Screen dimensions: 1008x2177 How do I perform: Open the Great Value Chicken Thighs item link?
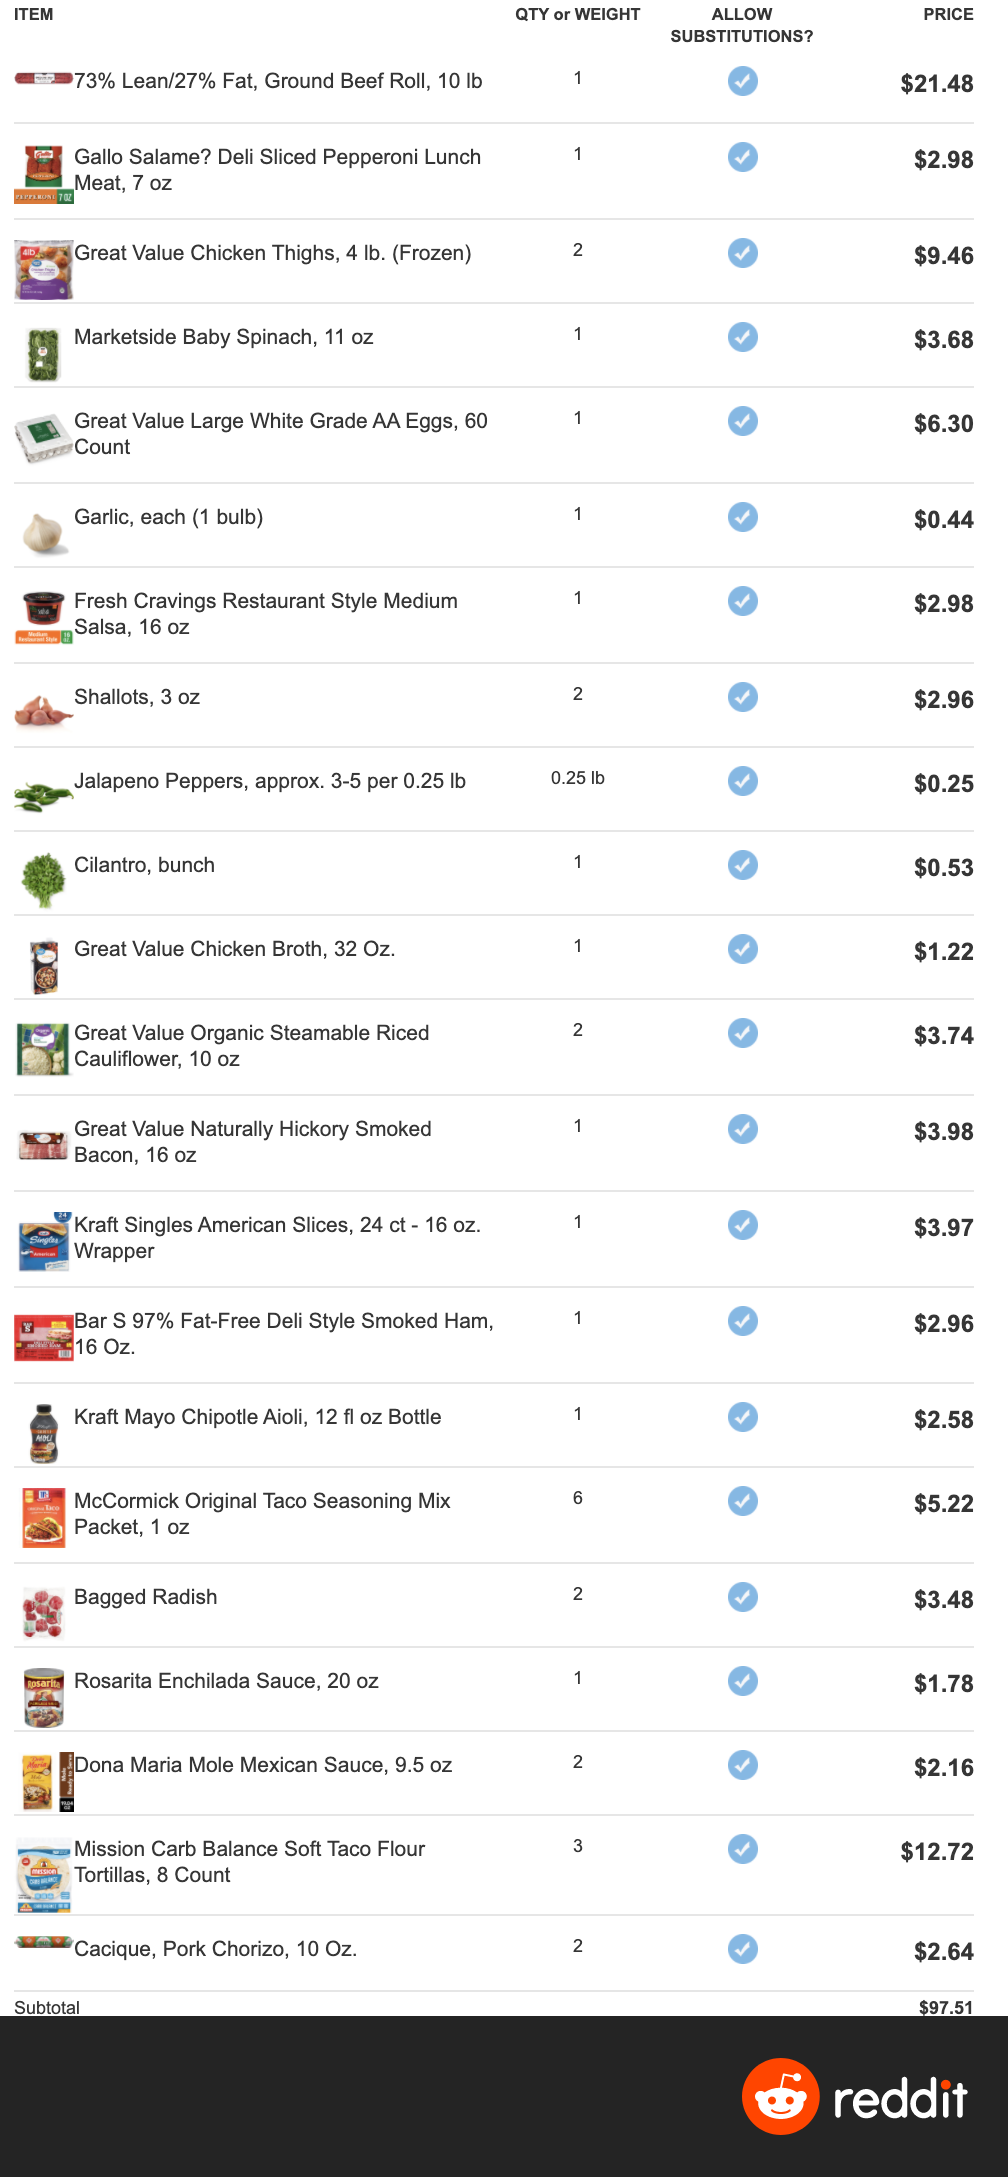coord(272,253)
